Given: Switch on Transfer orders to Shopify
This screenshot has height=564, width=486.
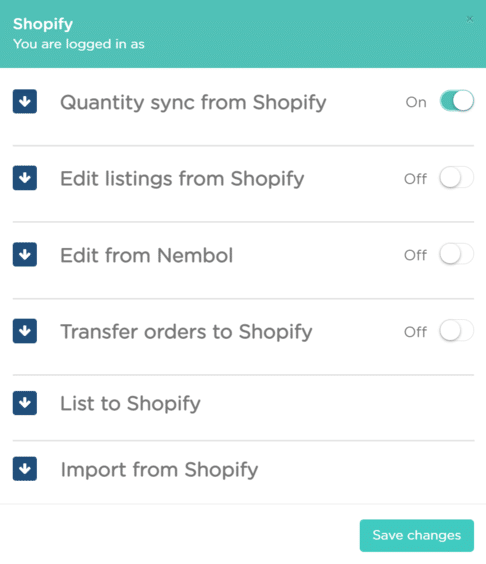Looking at the screenshot, I should [457, 331].
